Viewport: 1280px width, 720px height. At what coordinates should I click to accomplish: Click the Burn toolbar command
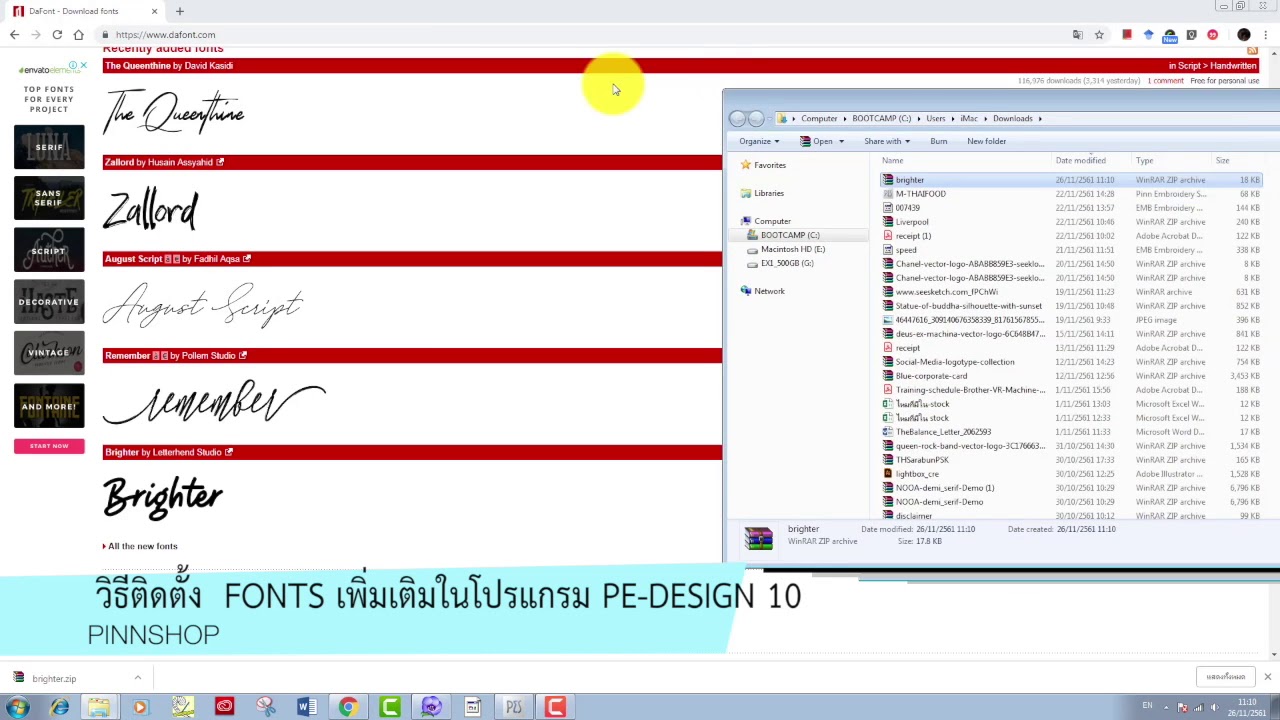[x=938, y=141]
